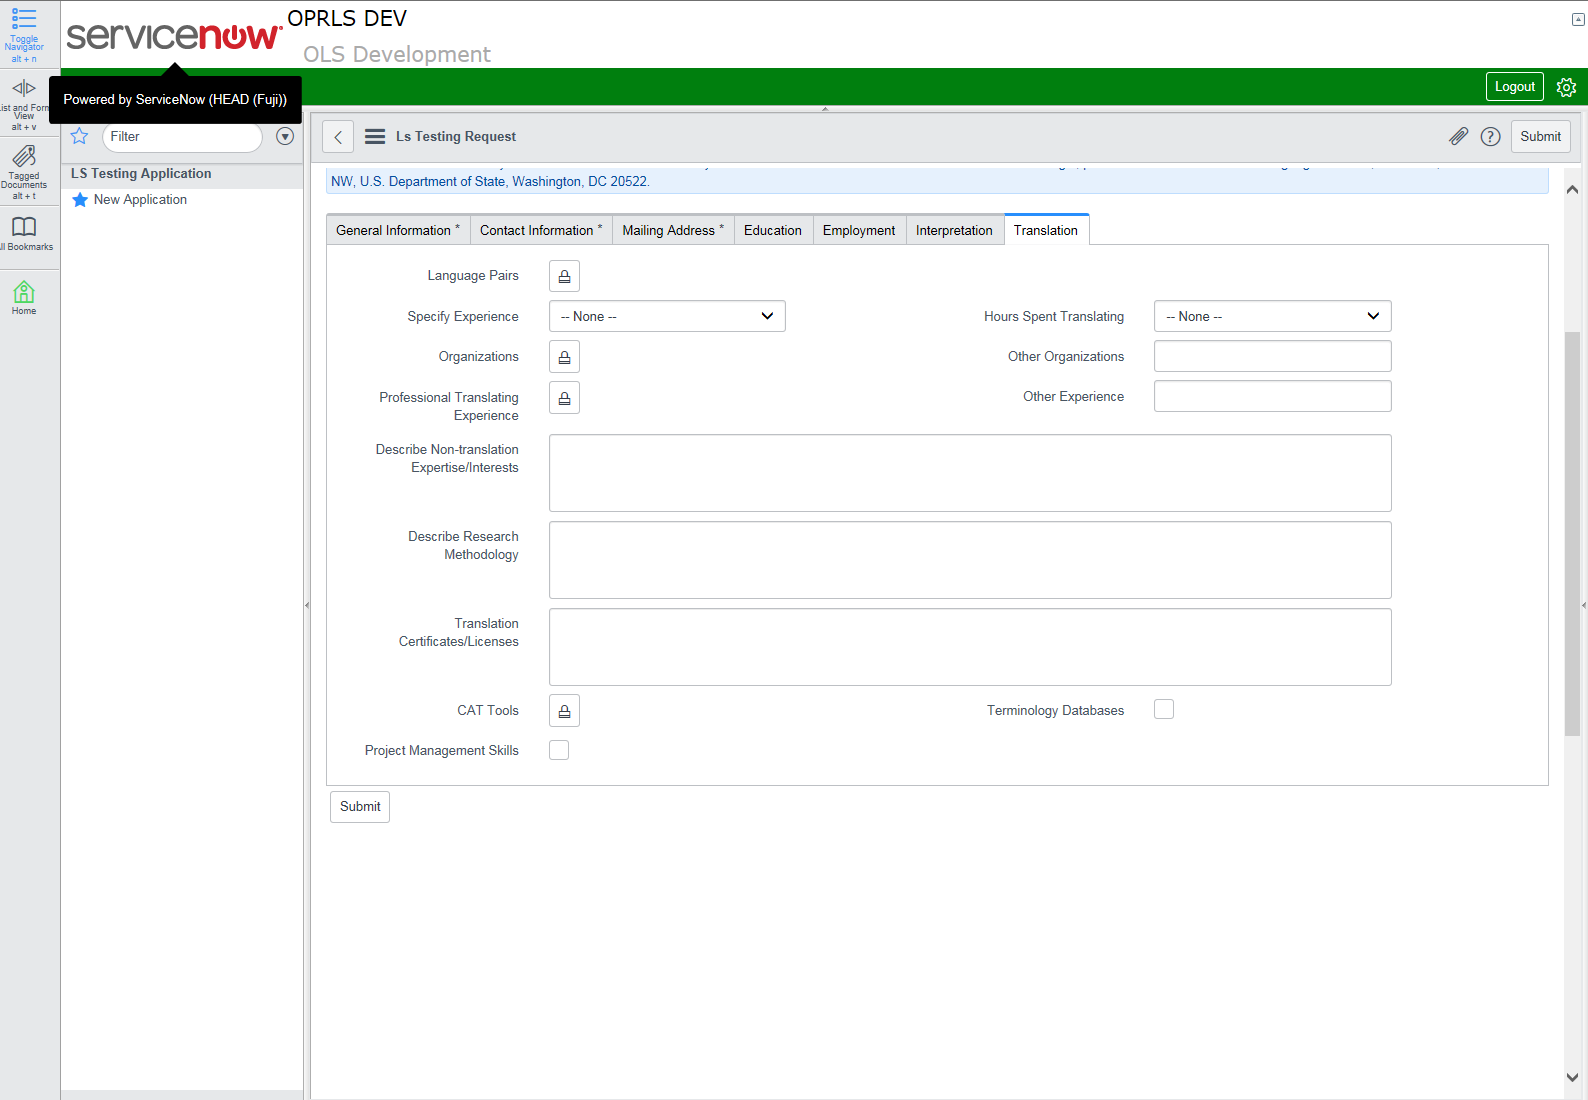Unlock the CAT Tools lock icon
1588x1100 pixels.
click(x=564, y=711)
